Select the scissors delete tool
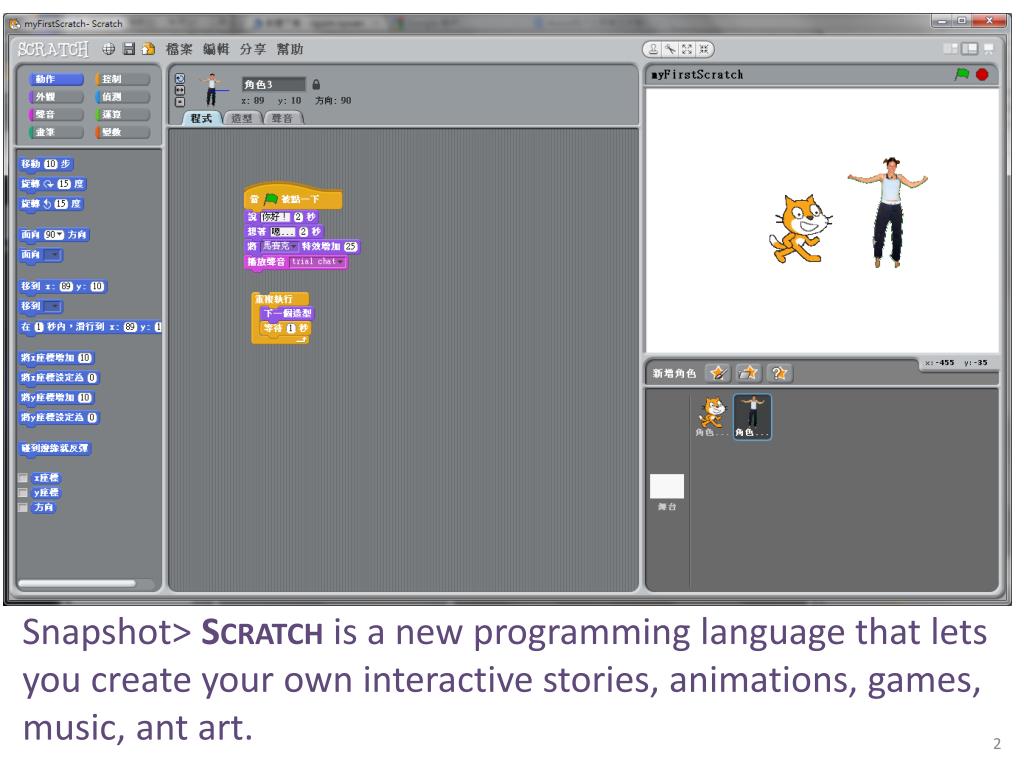 tap(671, 49)
